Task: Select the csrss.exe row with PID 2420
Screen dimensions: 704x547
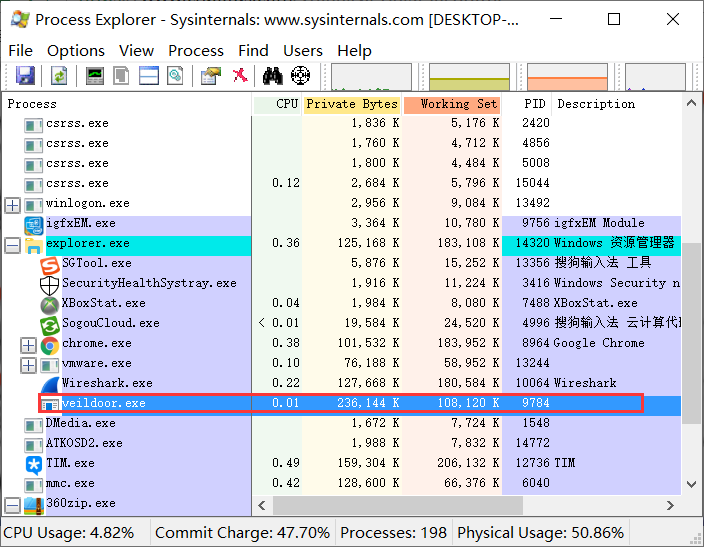Action: coord(342,123)
